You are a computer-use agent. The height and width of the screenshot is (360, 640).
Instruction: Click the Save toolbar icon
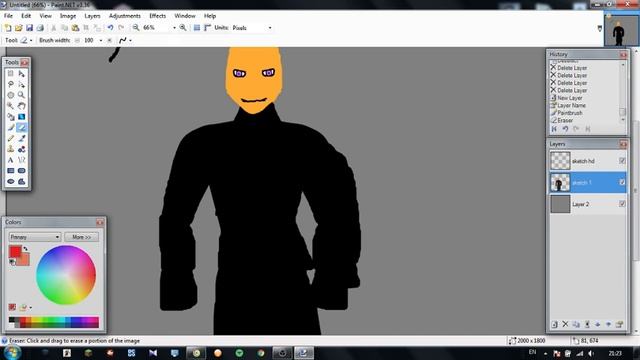tap(29, 28)
